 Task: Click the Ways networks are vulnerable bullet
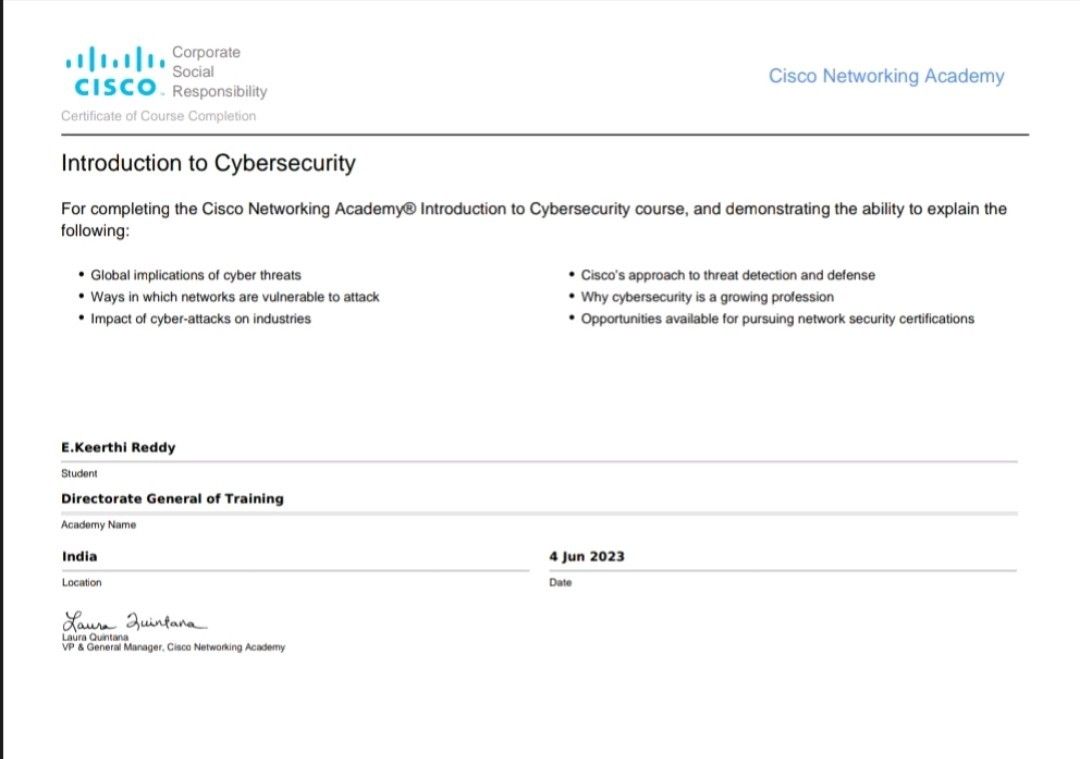tap(235, 297)
